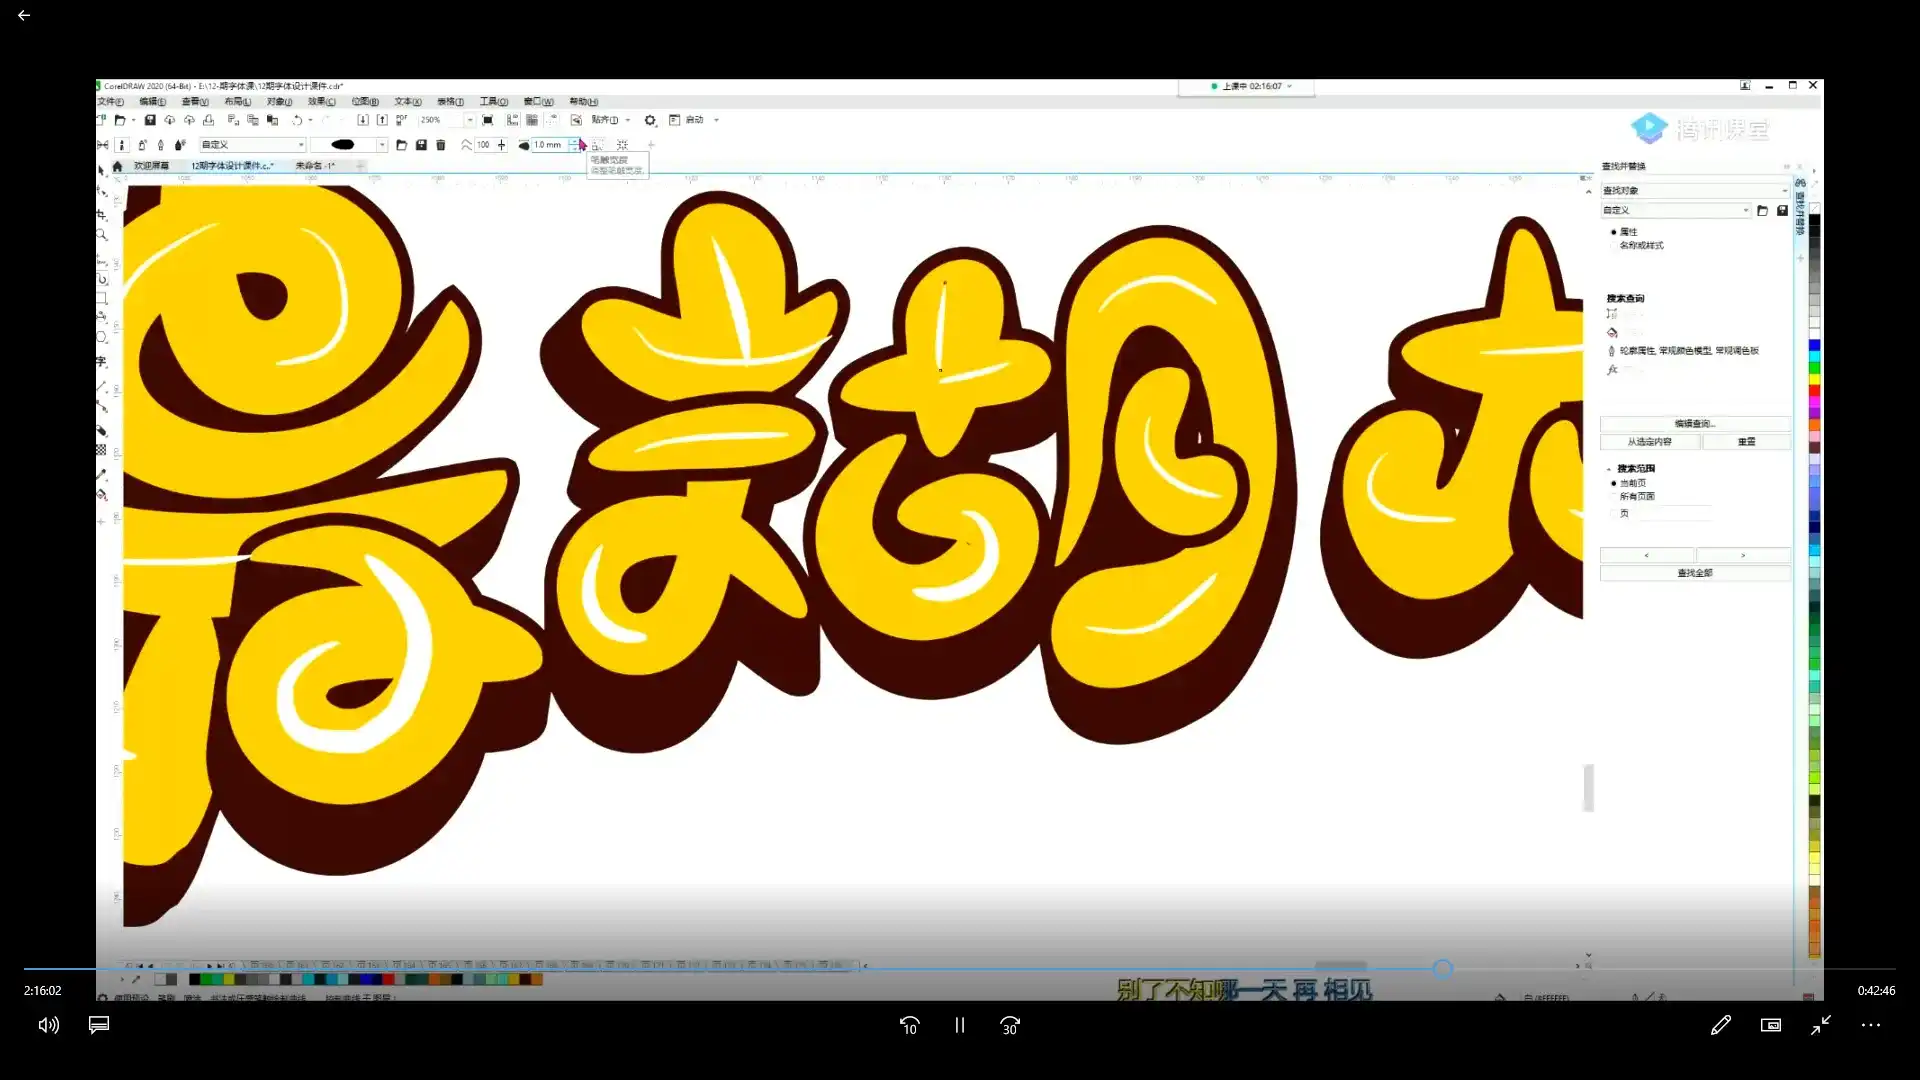Select the Zoom tool in toolbox
Screen dimensions: 1920x1080
102,235
